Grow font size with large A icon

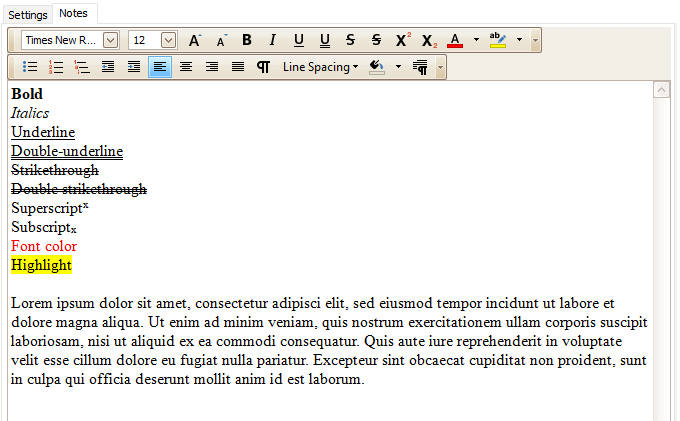[195, 40]
